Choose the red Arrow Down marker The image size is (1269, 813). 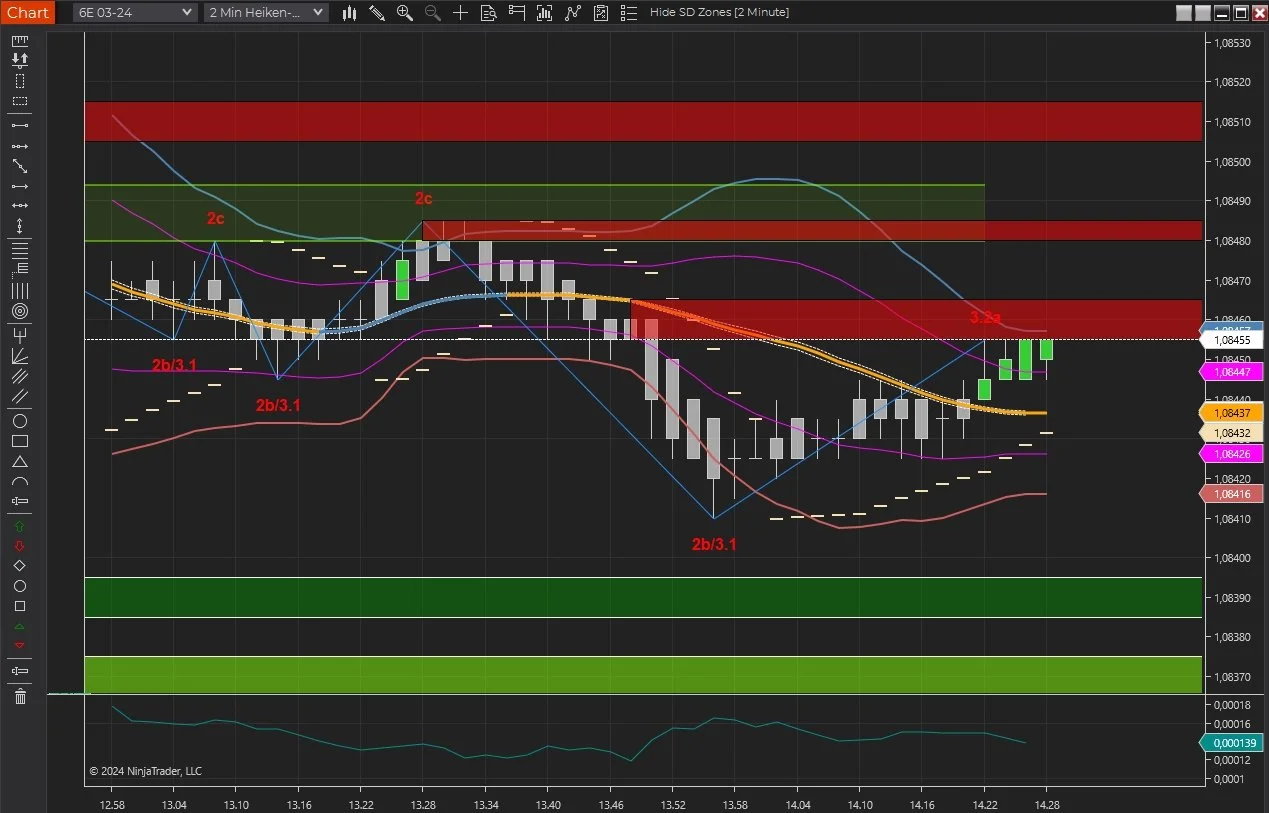pos(19,545)
